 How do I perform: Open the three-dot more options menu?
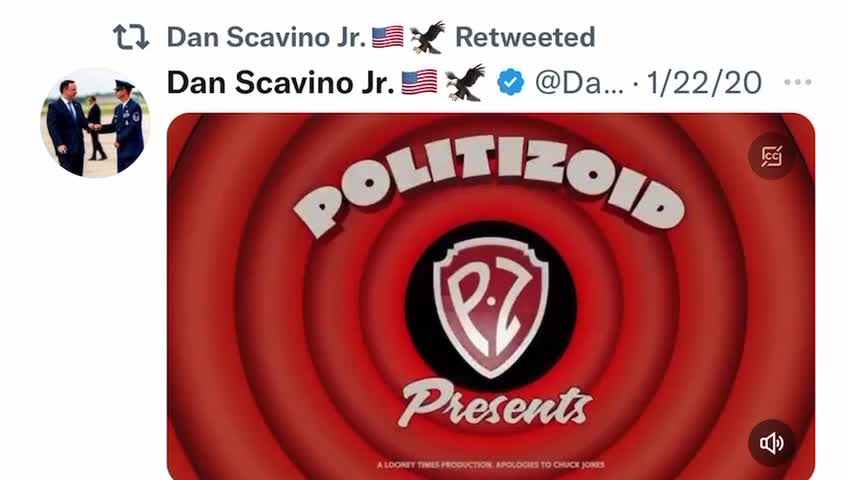point(798,82)
